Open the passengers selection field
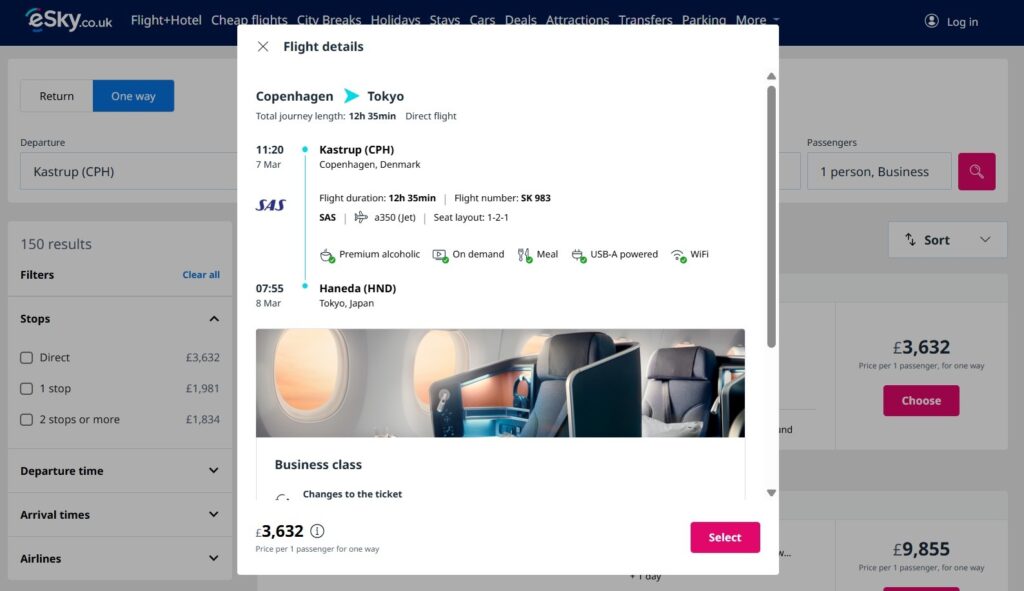 878,171
